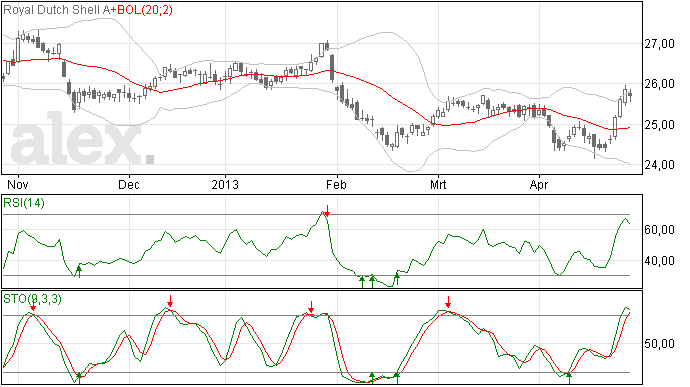
Task: Select the red '+BOL(20;2)' indicator label
Action: pos(141,10)
